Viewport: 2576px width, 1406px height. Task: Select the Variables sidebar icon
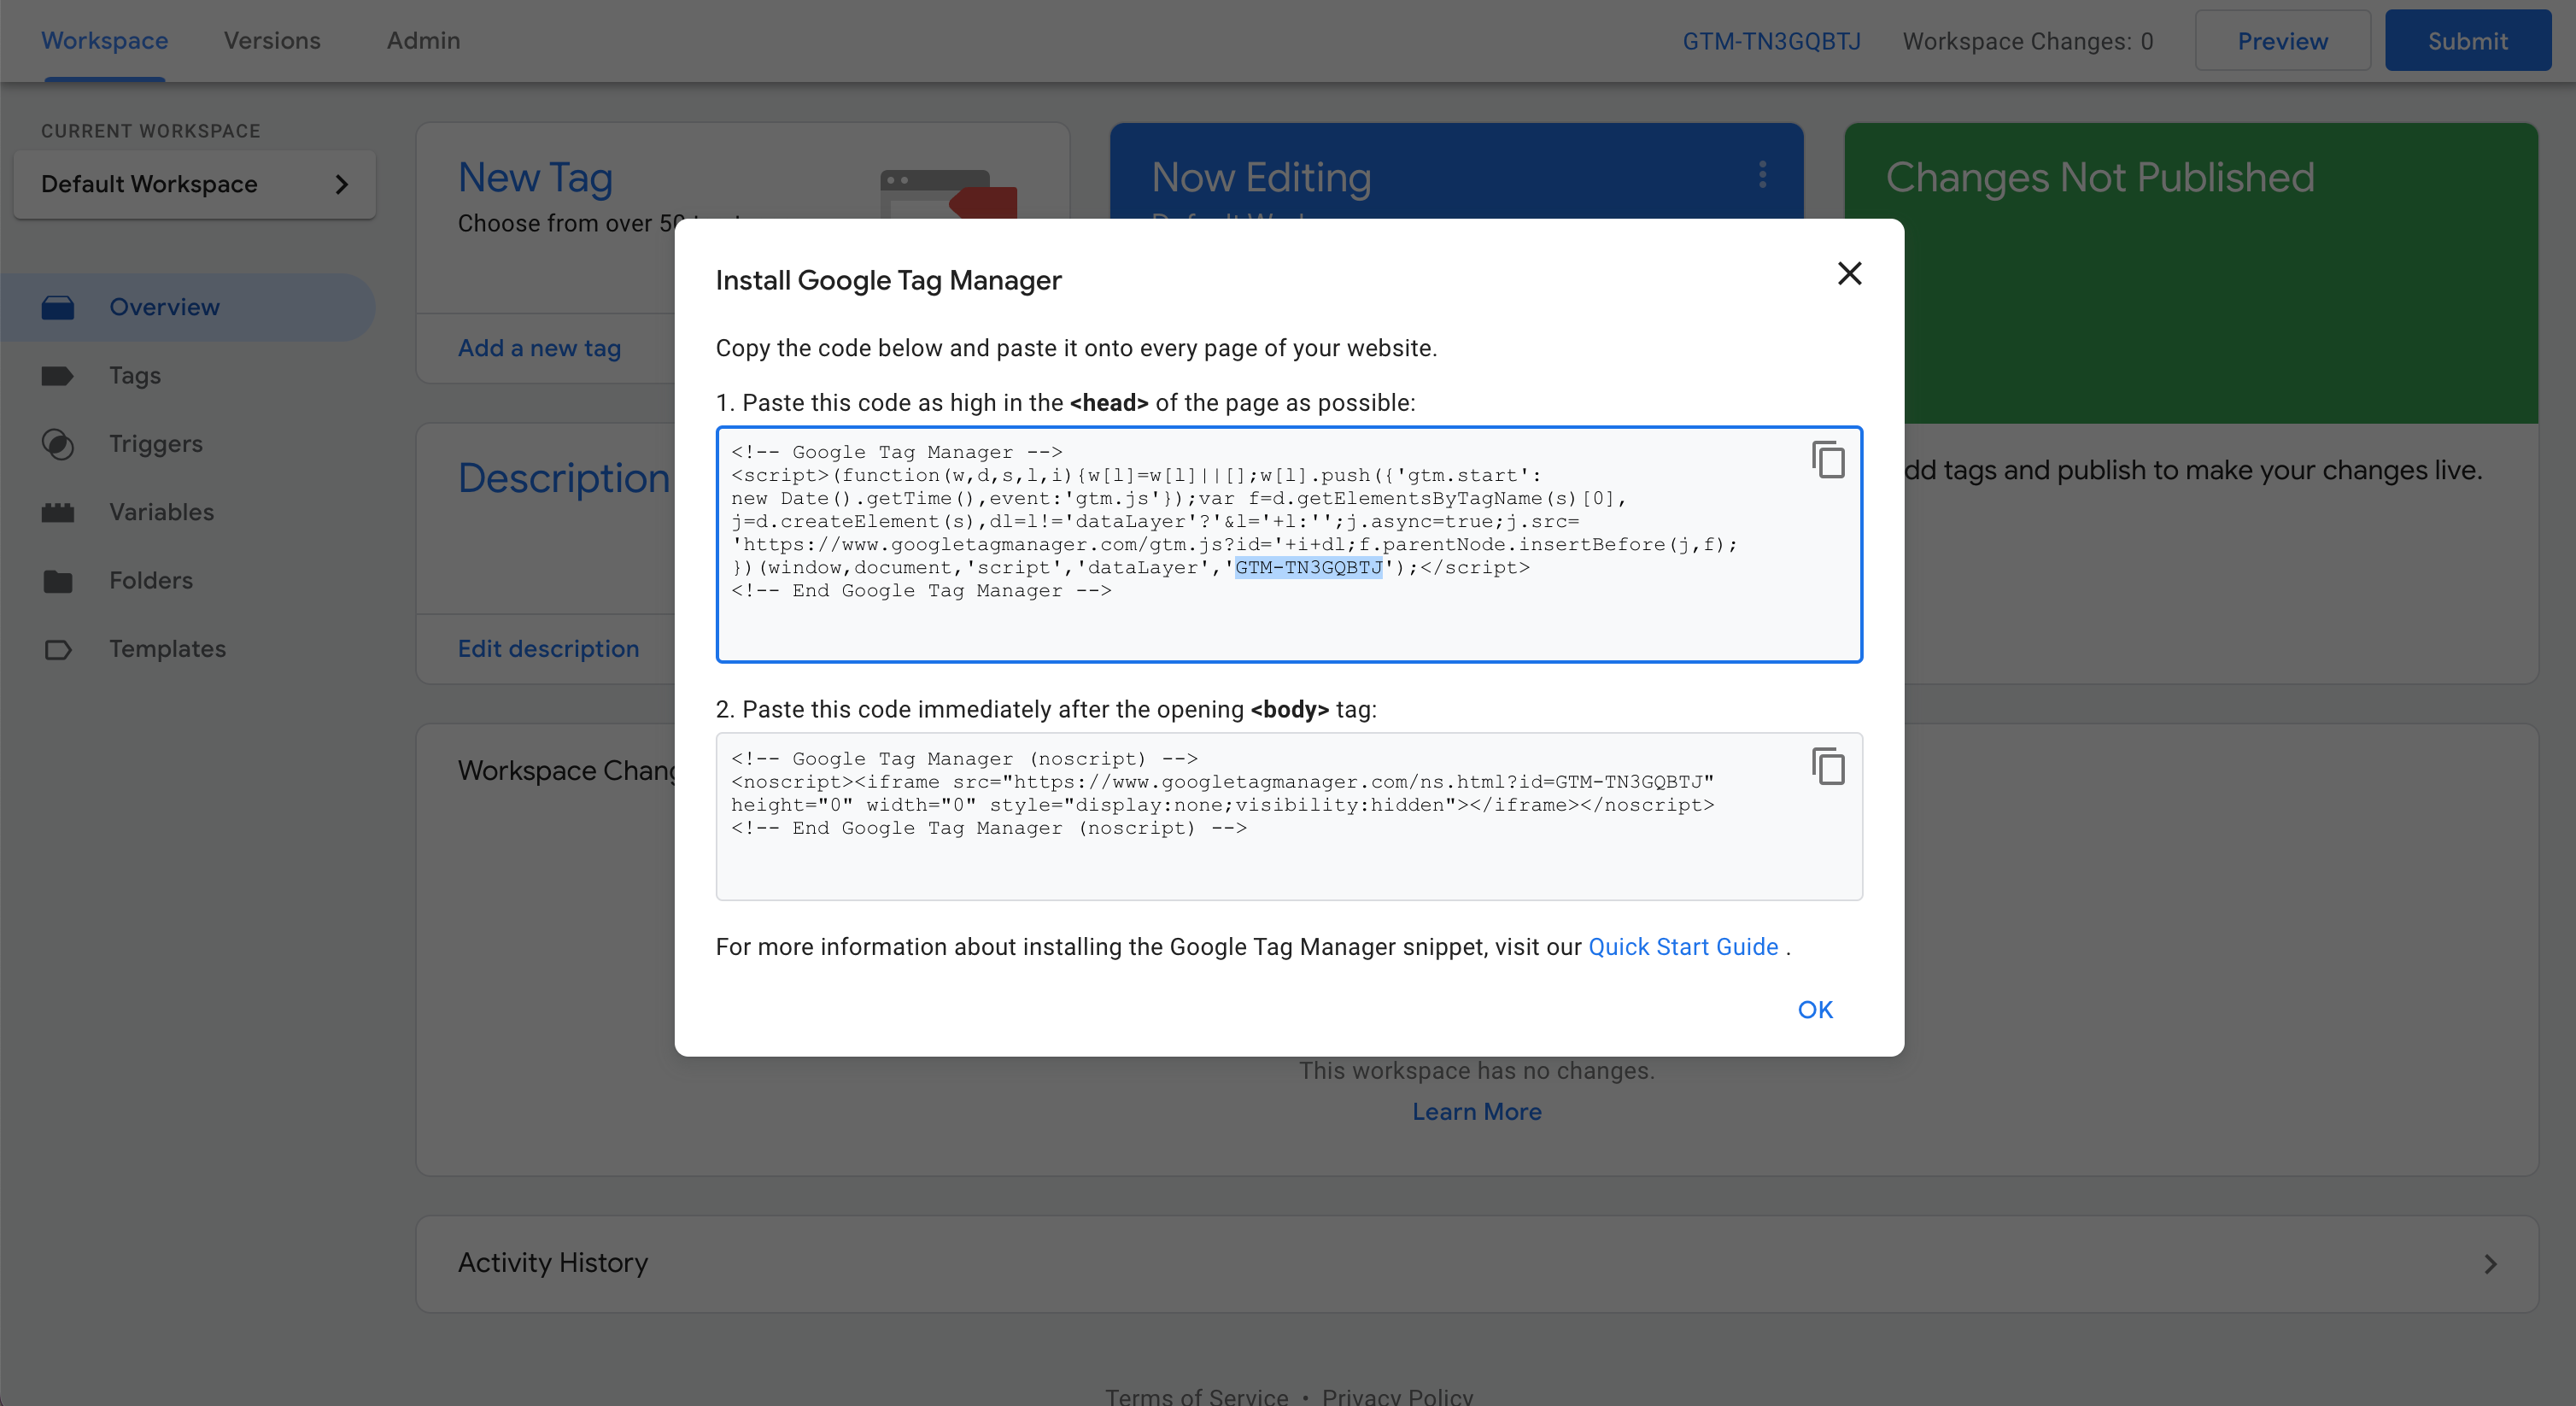[58, 512]
